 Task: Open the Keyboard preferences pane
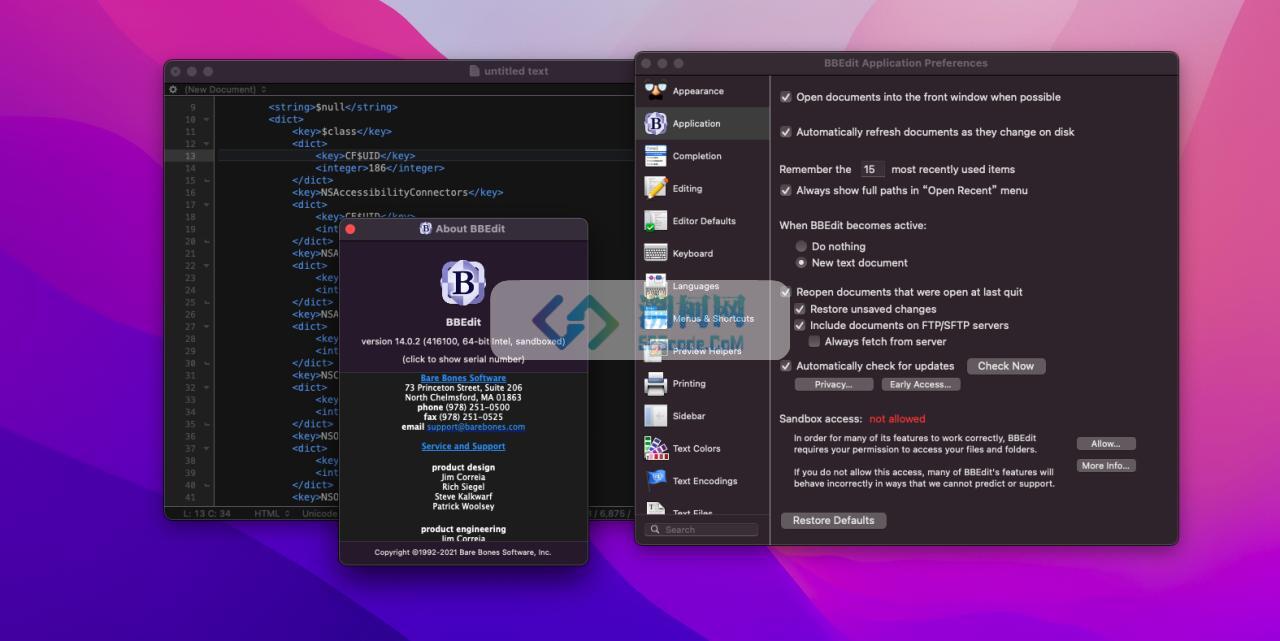coord(703,254)
